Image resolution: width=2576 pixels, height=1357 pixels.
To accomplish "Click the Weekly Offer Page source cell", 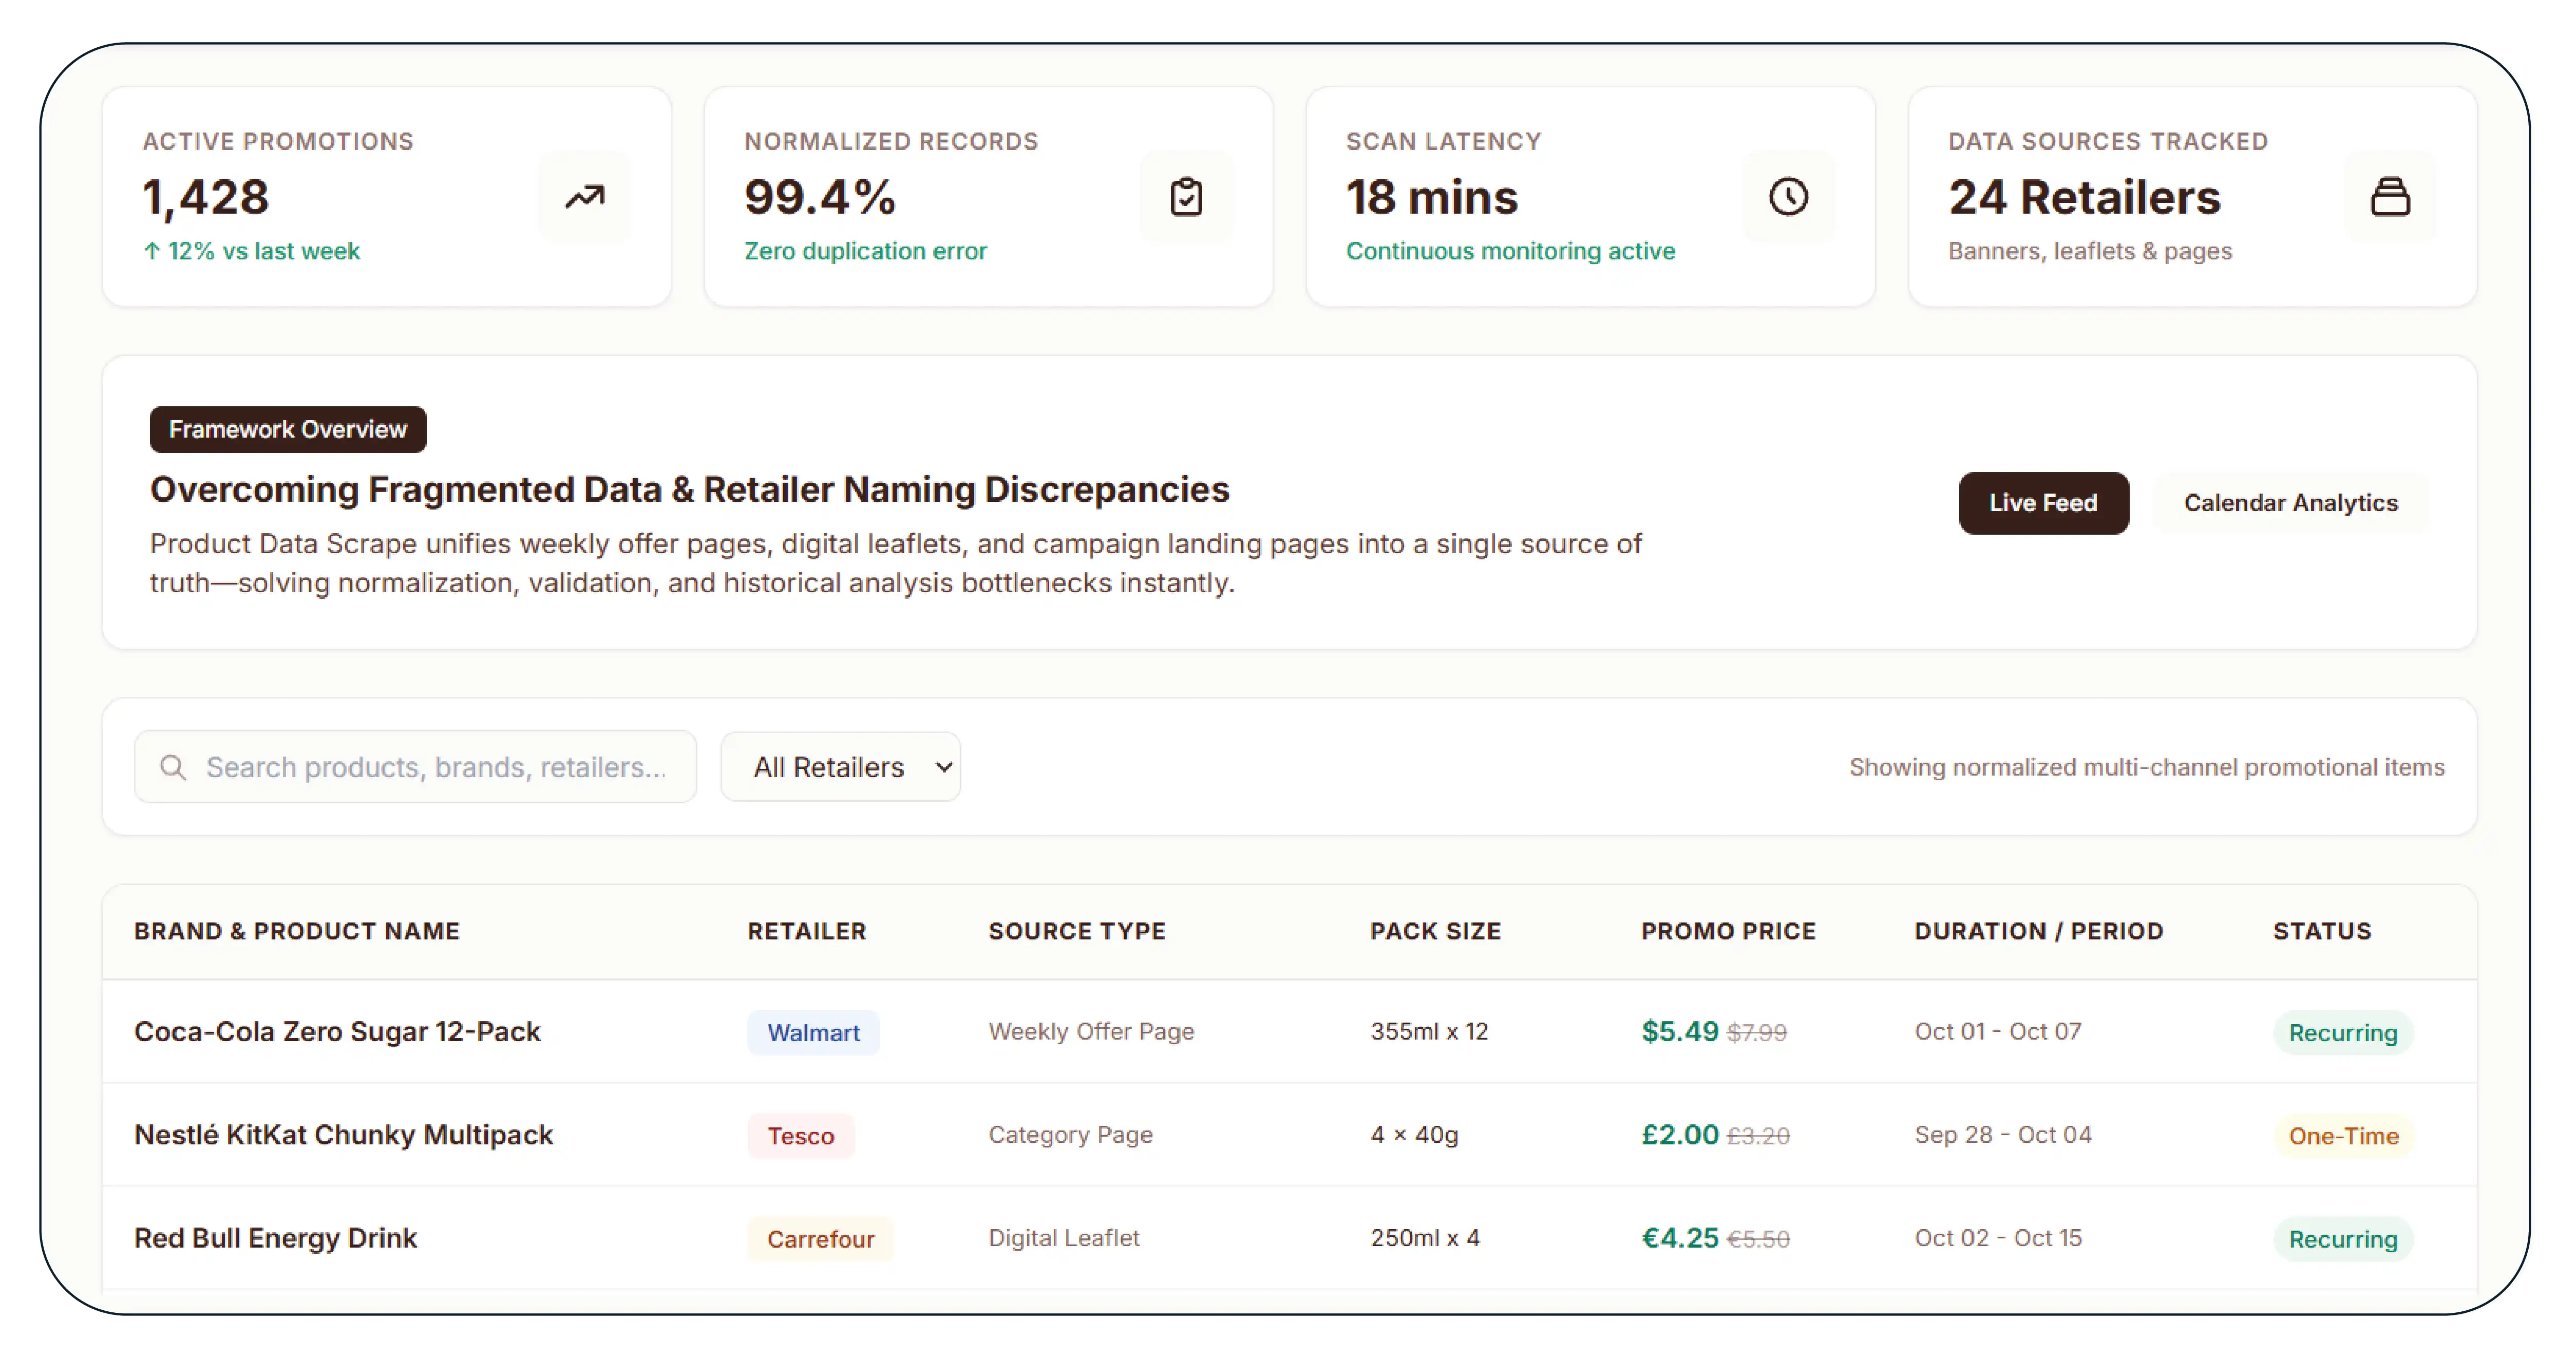I will point(1091,1031).
